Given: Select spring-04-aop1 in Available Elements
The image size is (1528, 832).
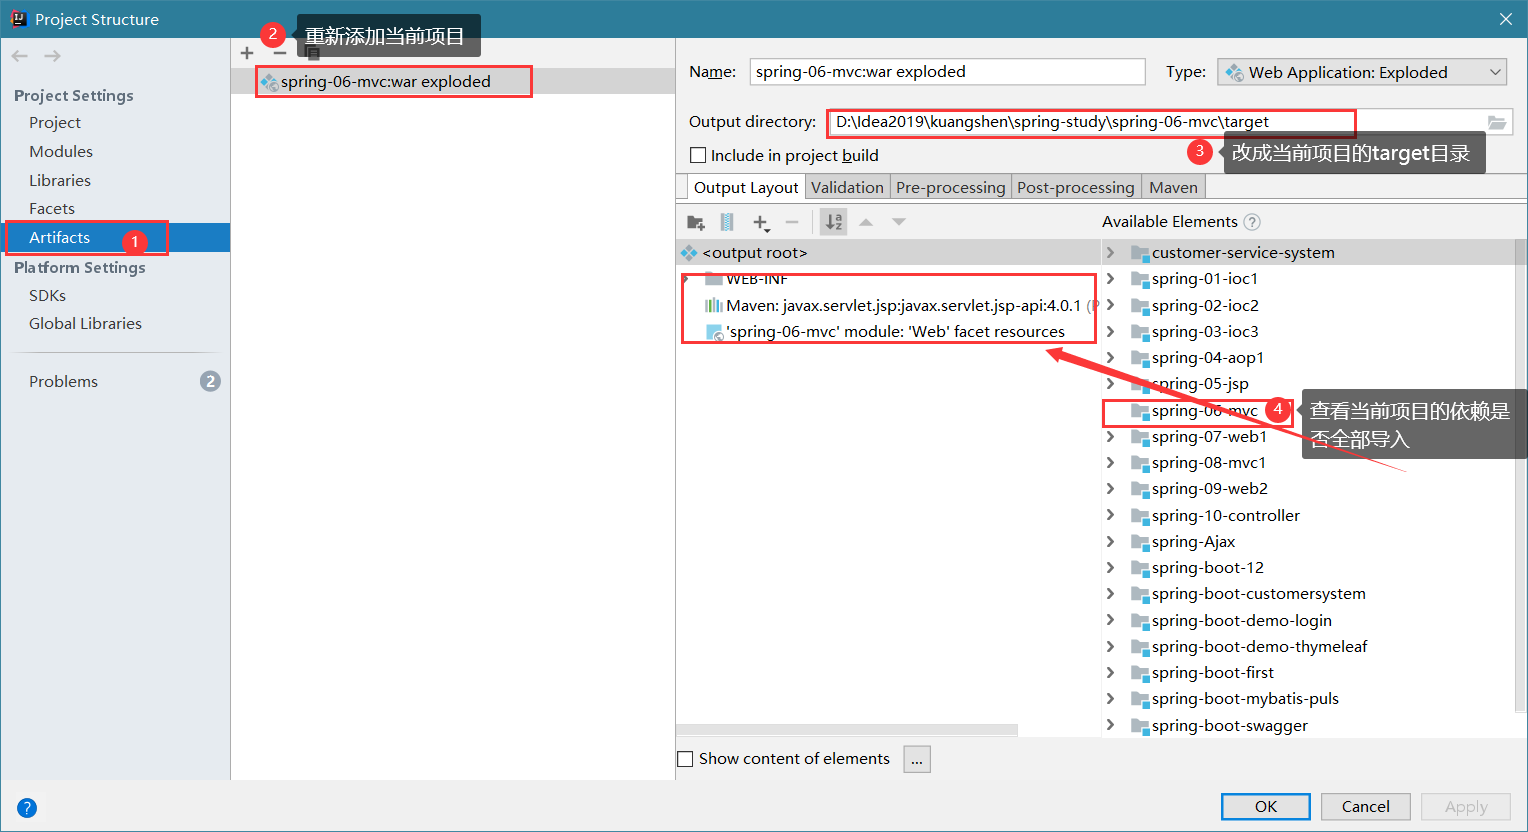Looking at the screenshot, I should pyautogui.click(x=1208, y=357).
